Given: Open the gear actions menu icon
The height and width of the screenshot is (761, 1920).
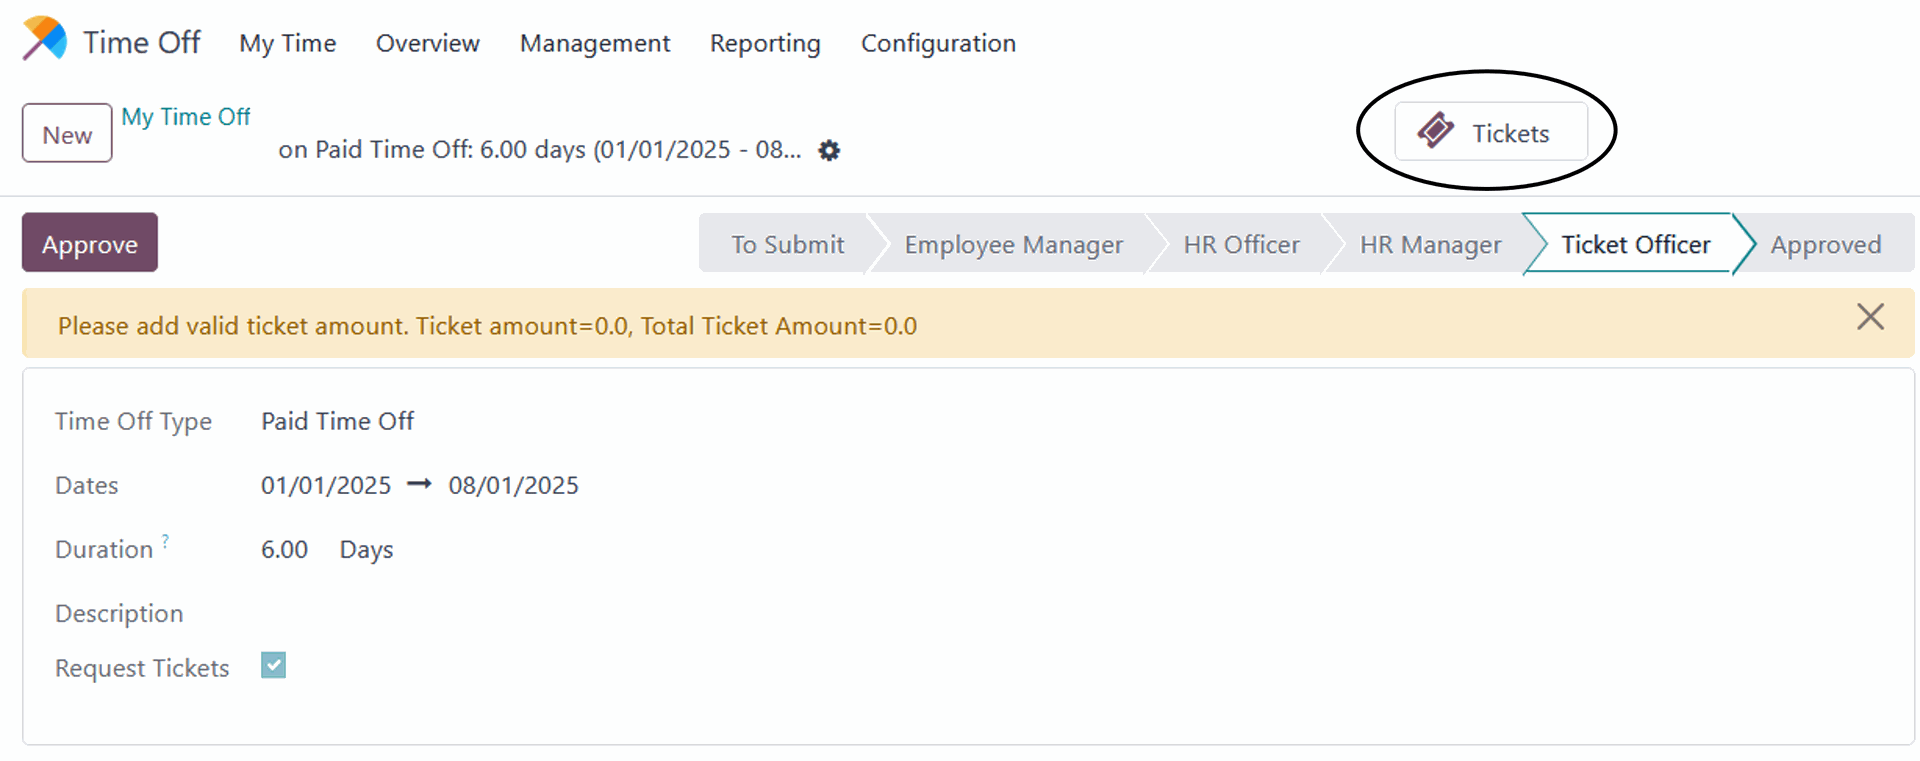Looking at the screenshot, I should [x=829, y=150].
